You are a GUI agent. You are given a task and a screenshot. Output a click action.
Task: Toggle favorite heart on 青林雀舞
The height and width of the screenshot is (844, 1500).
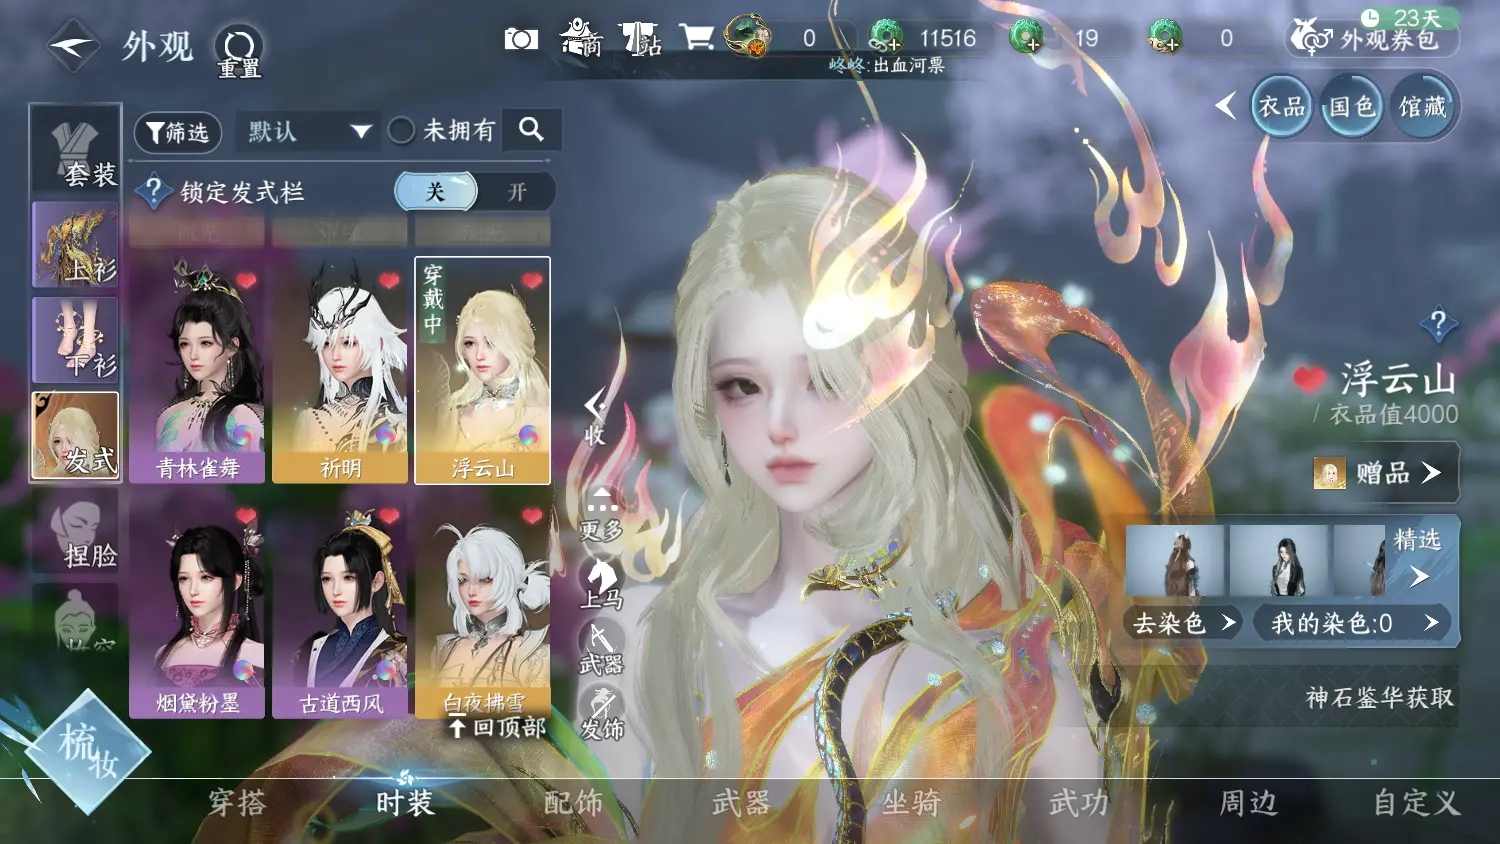pos(246,281)
